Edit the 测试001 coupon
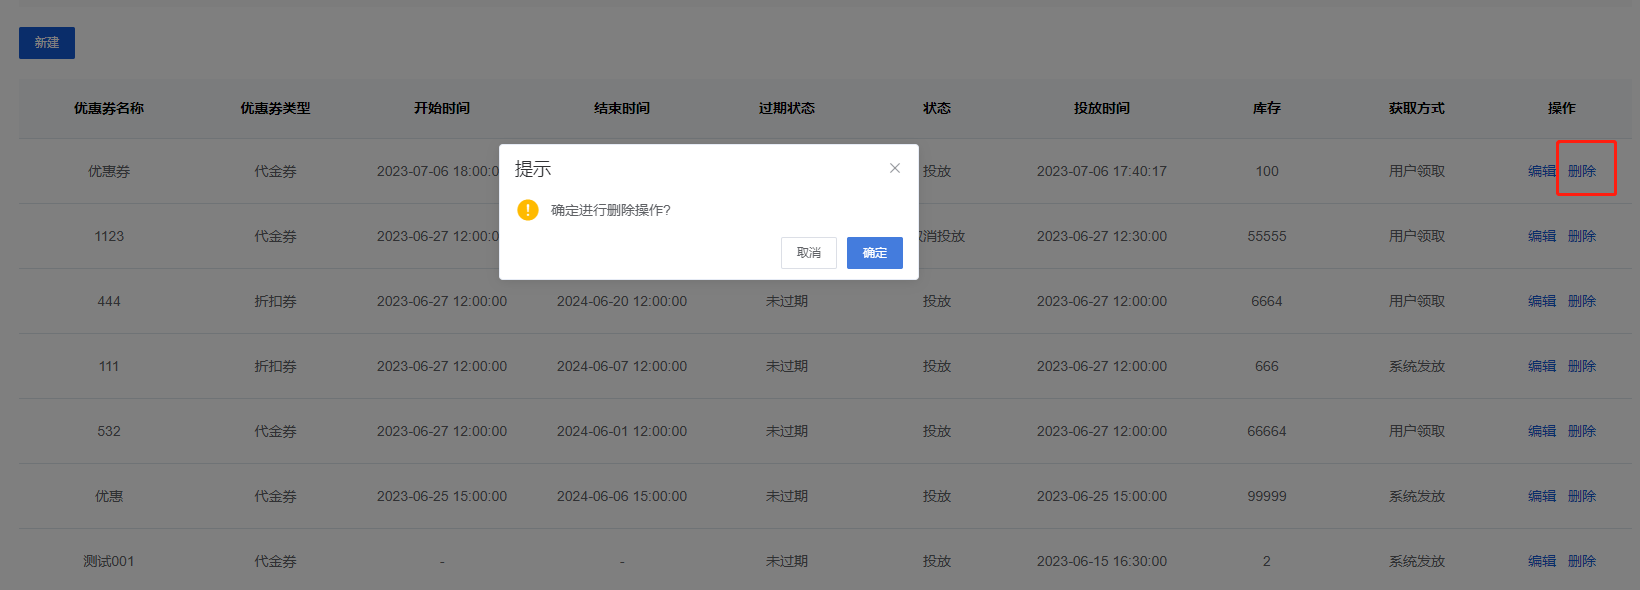 [x=1542, y=561]
